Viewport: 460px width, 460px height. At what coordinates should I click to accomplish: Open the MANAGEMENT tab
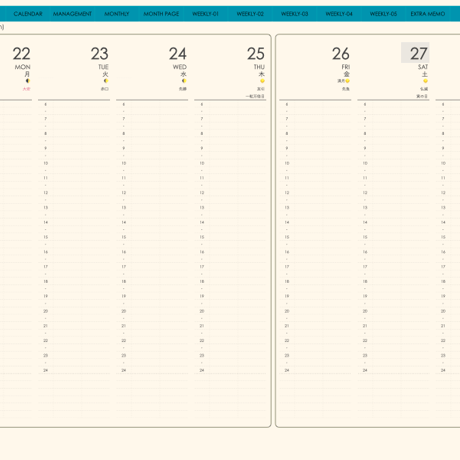point(72,14)
